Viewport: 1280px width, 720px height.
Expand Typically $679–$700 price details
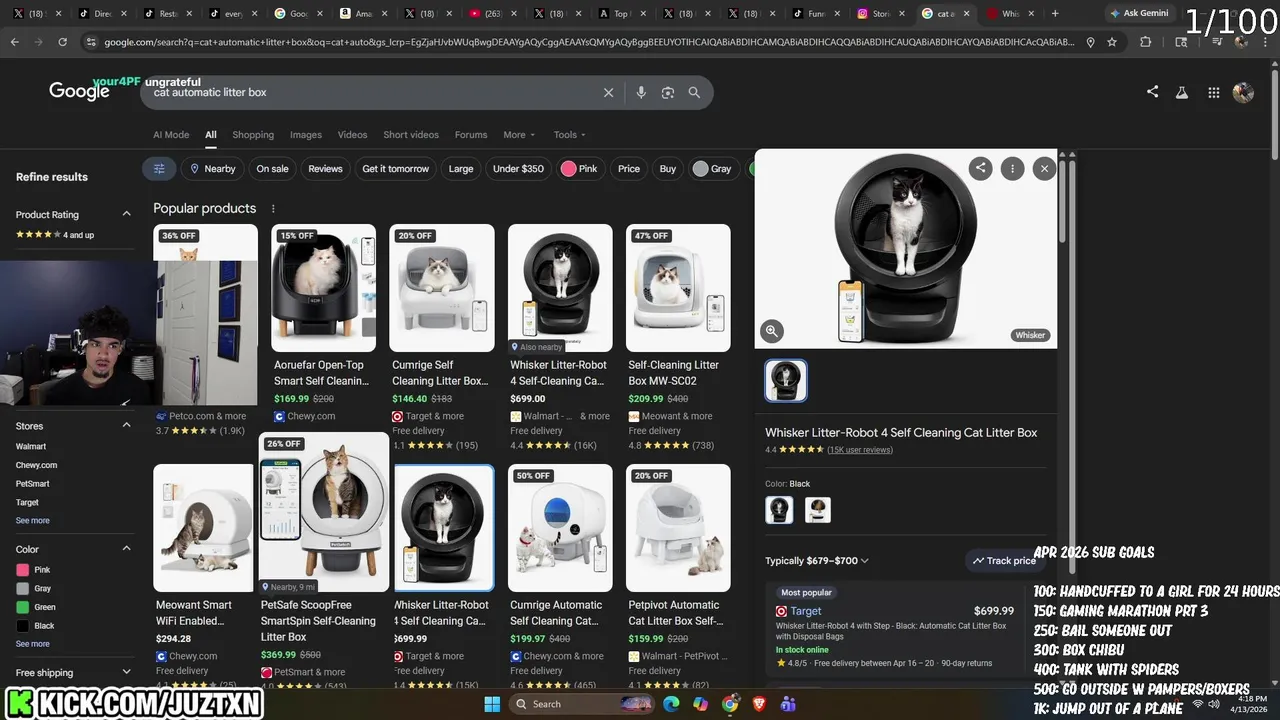coord(817,561)
